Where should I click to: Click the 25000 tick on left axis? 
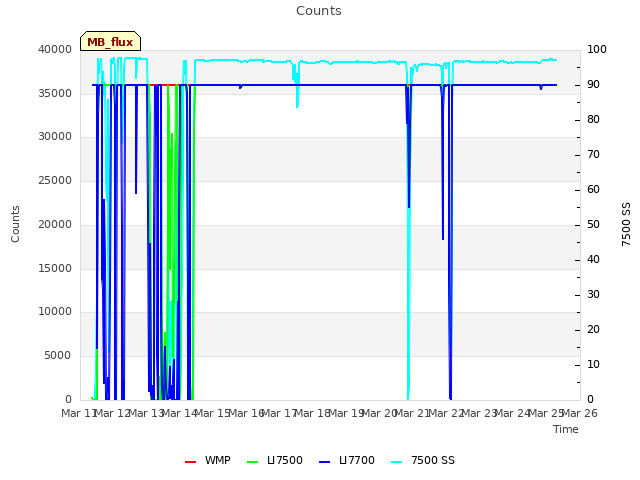click(x=55, y=180)
